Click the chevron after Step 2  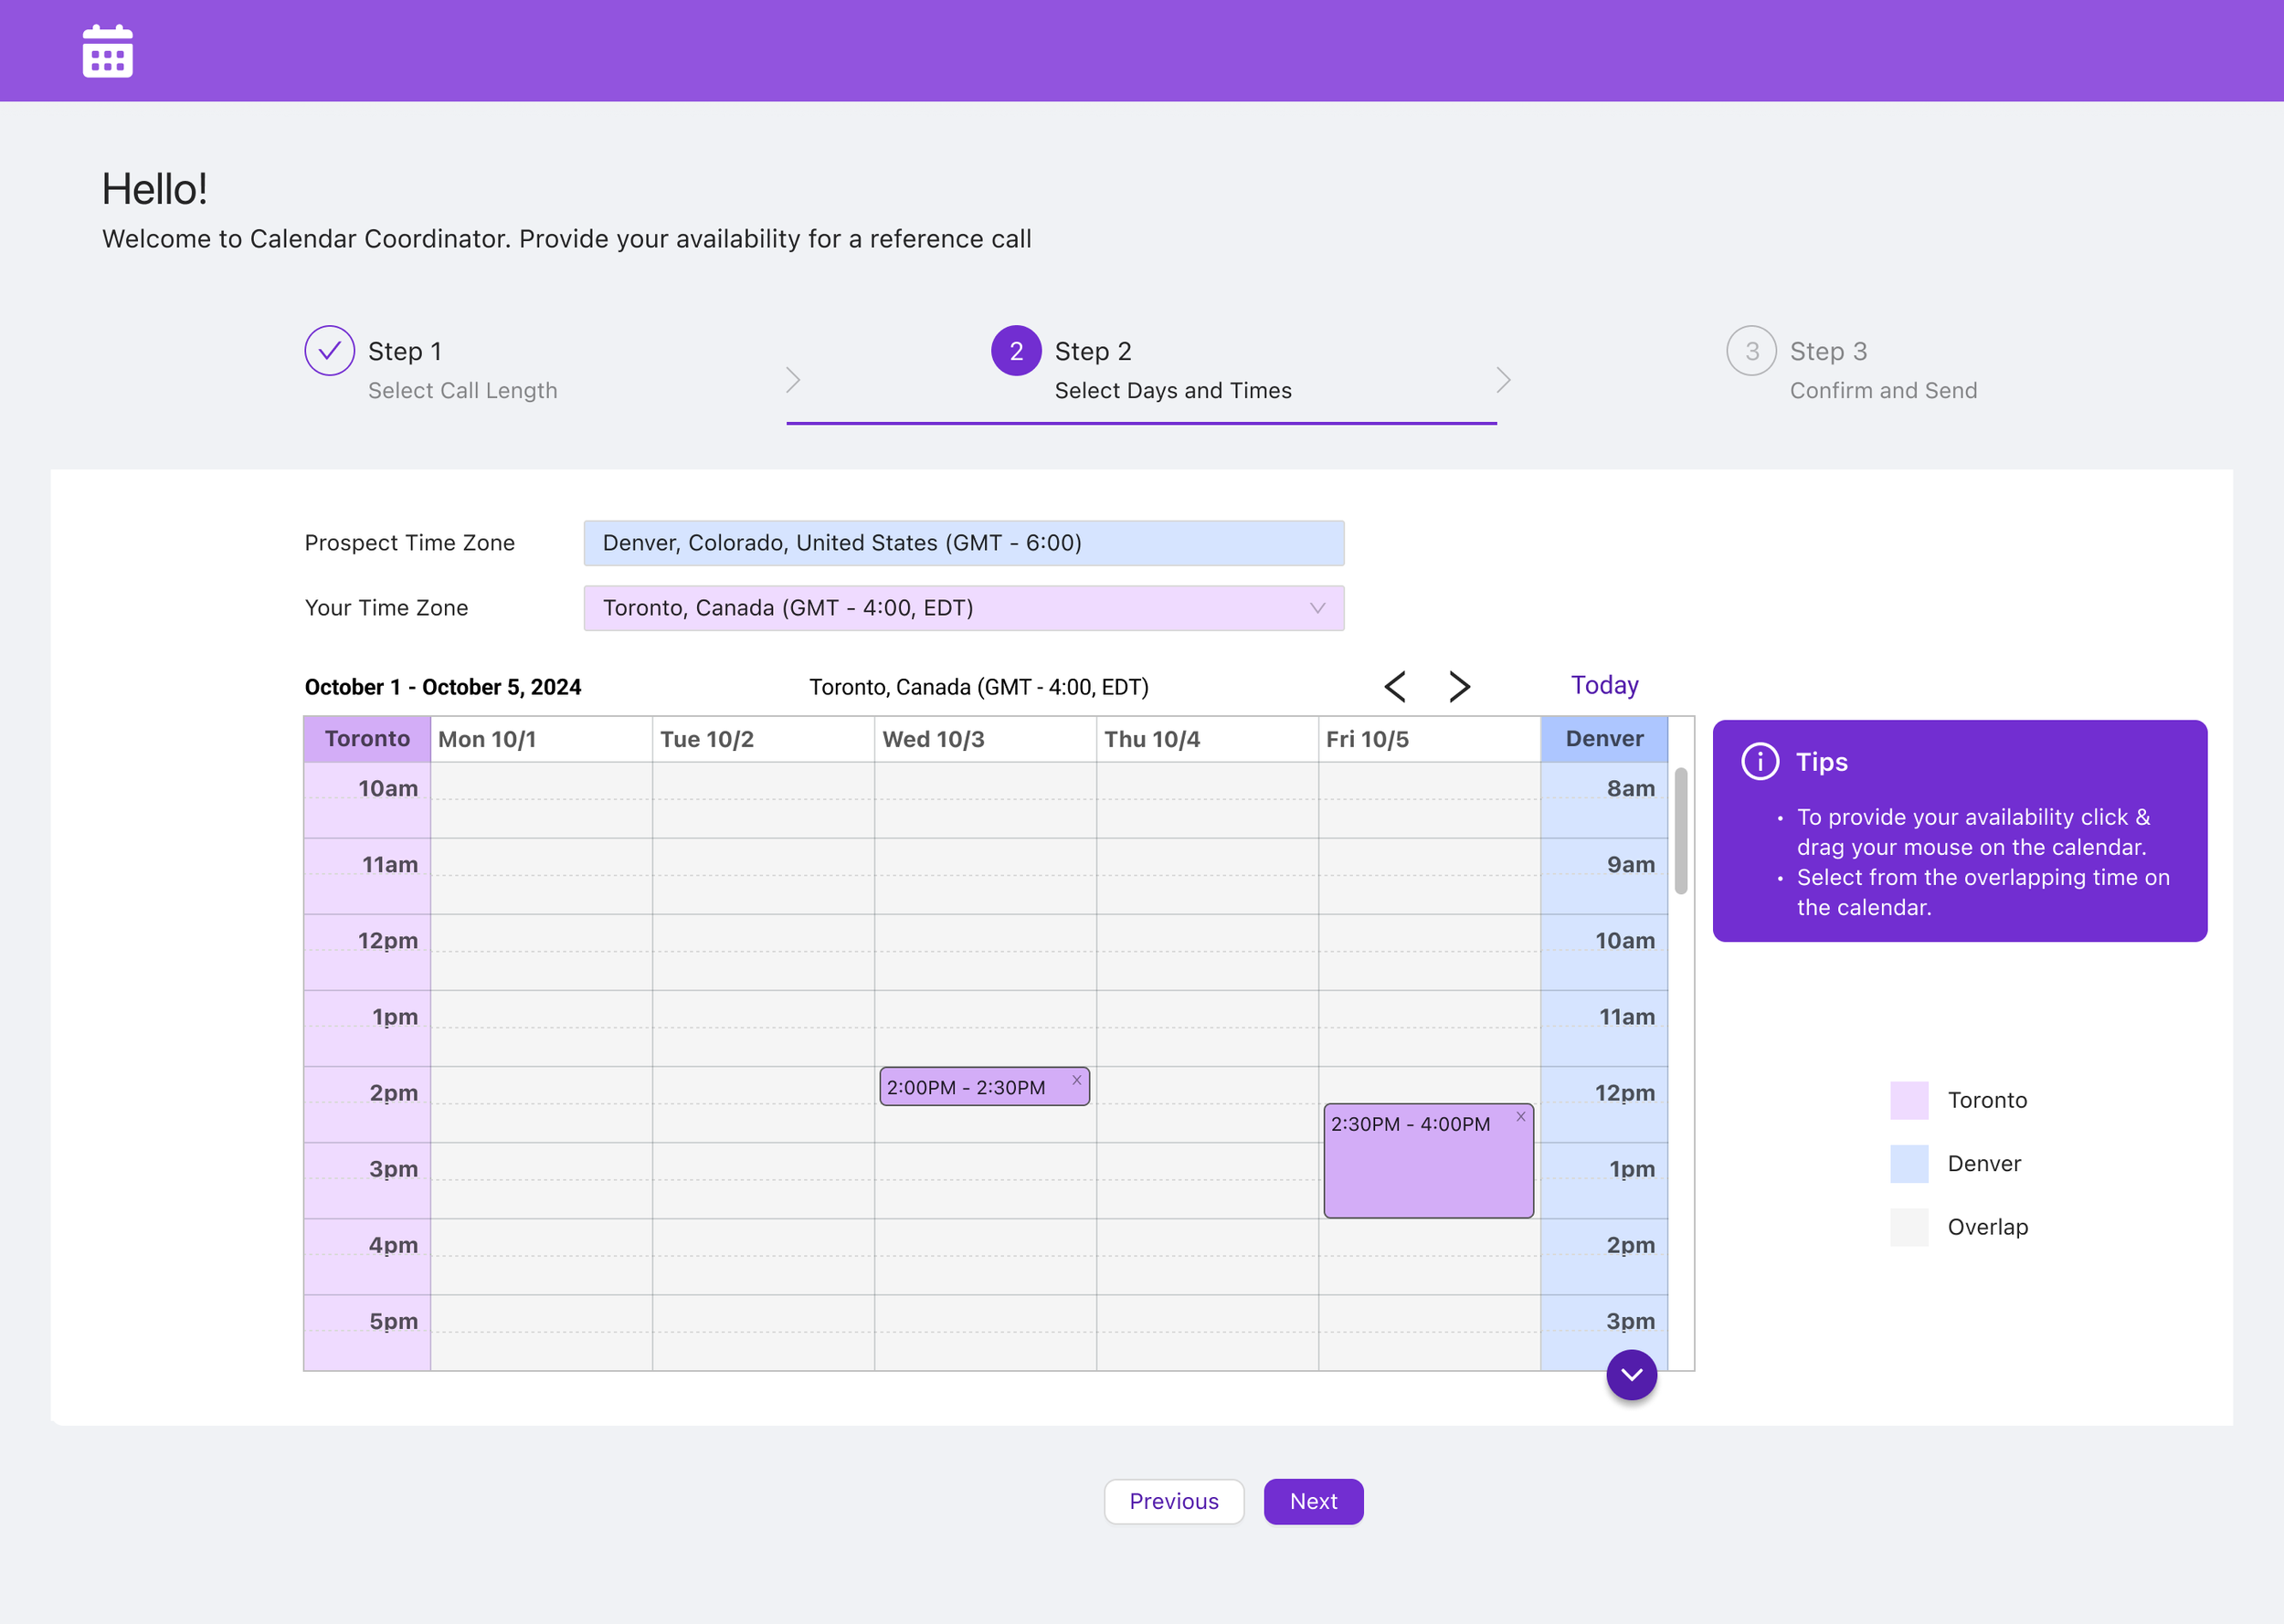1502,380
